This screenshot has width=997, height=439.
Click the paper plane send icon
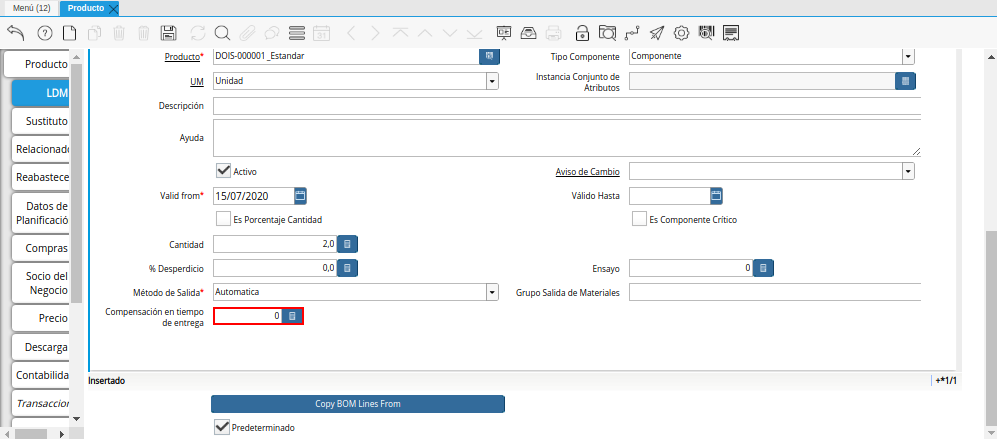[656, 32]
